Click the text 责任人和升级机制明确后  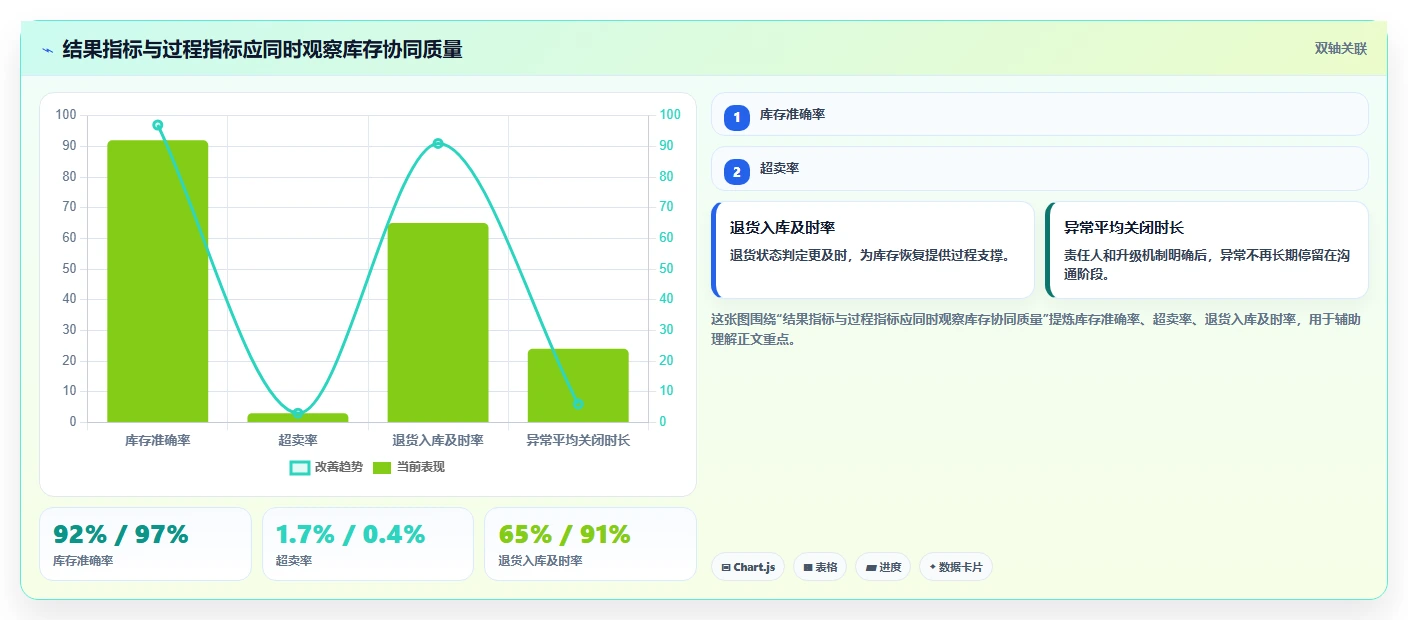pos(1137,255)
